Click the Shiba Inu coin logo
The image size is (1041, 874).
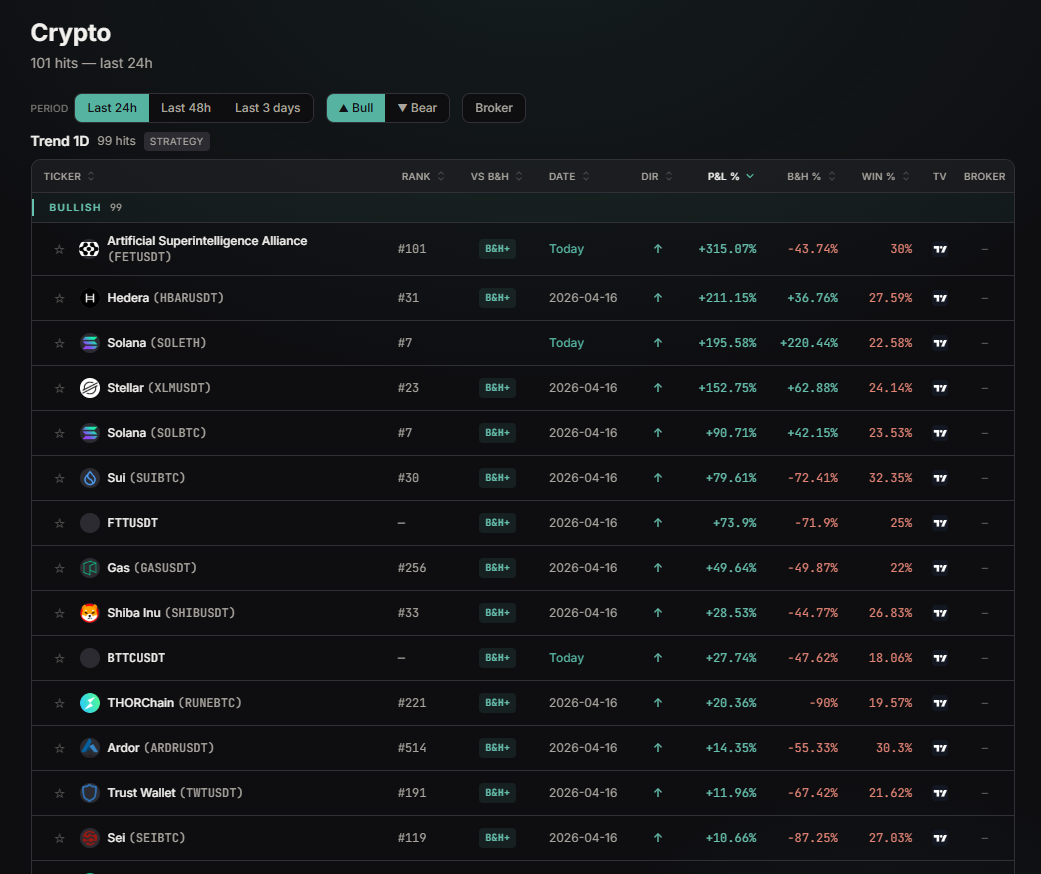(x=90, y=613)
